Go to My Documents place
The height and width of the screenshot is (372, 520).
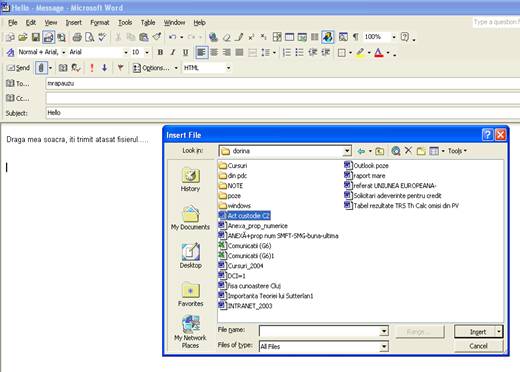190,218
